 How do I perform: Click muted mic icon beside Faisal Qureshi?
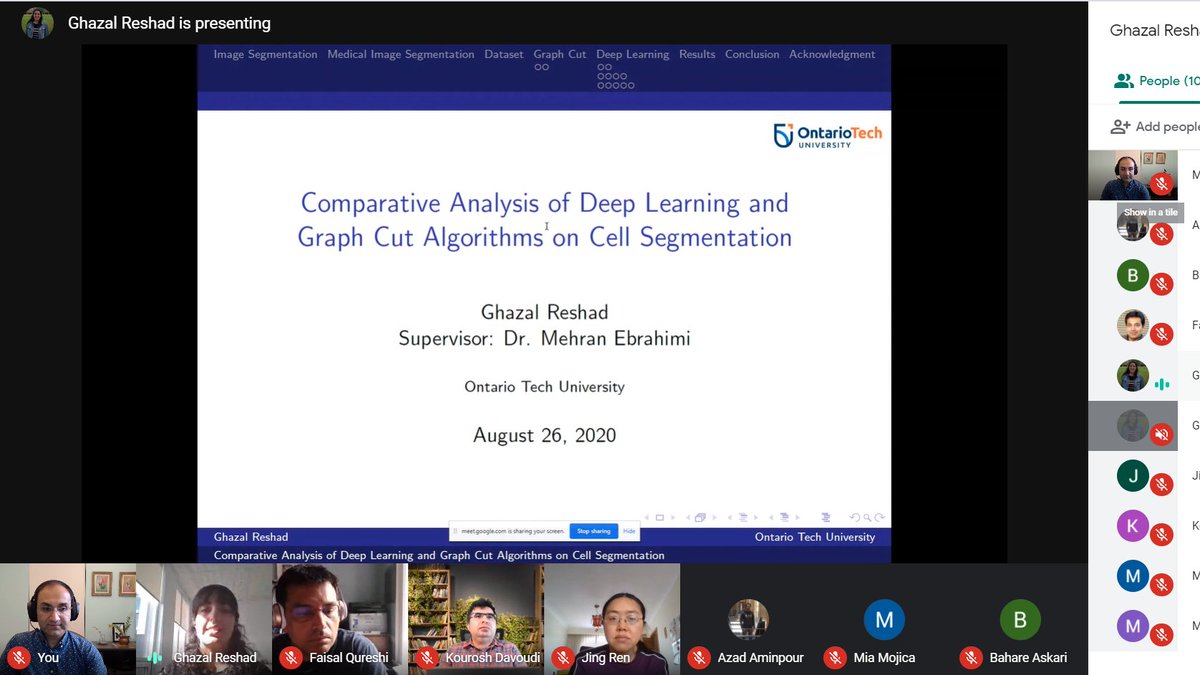click(x=290, y=657)
